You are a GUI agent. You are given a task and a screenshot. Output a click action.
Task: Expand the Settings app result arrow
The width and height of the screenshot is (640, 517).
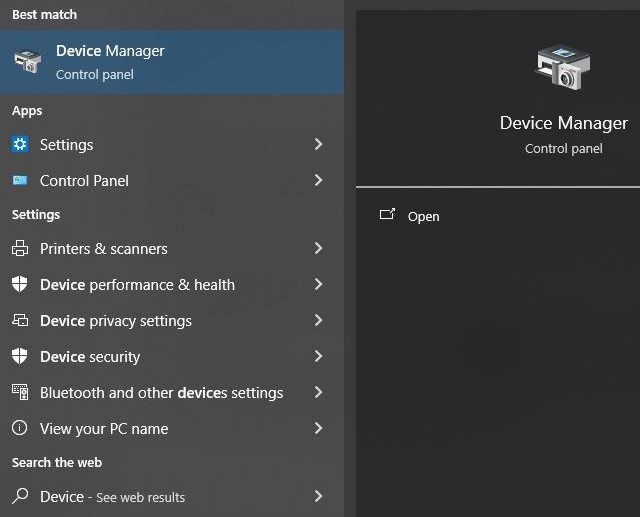(318, 144)
